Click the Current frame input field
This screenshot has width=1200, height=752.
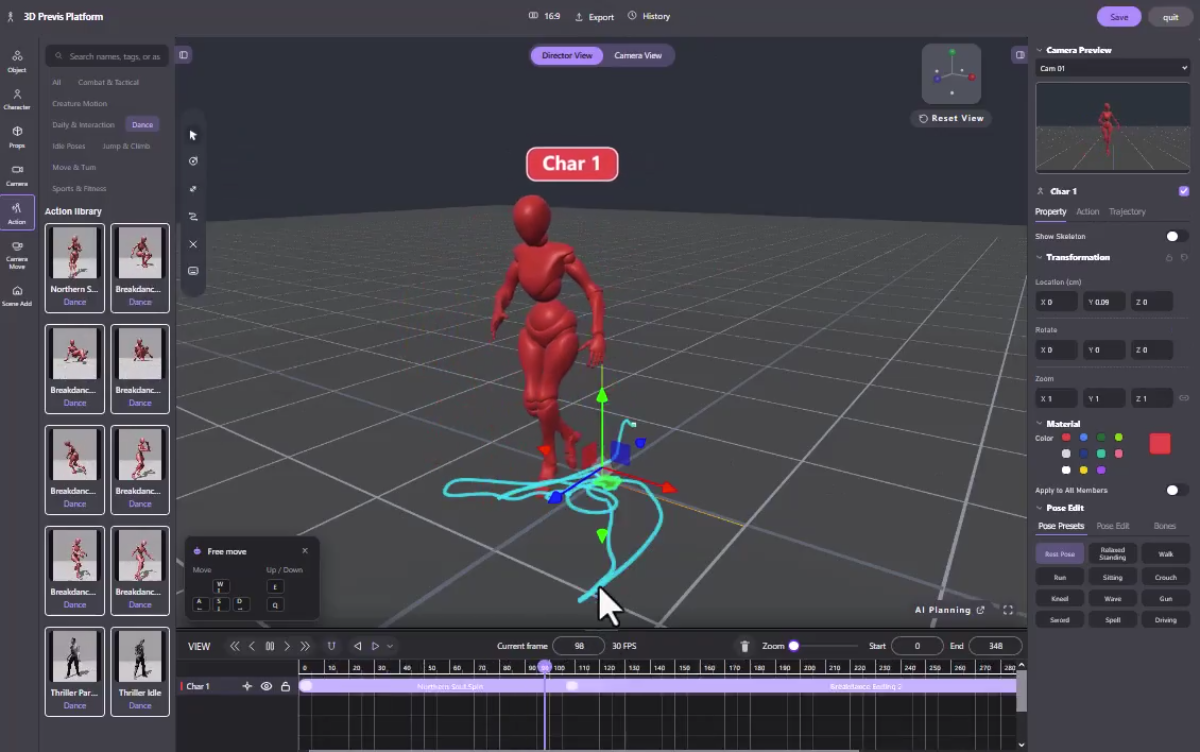point(578,646)
